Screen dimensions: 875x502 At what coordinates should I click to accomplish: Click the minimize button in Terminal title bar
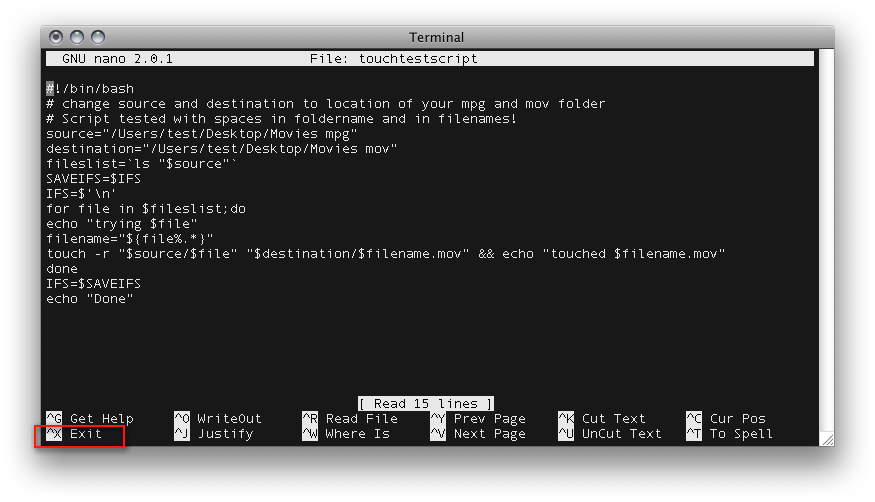[77, 37]
